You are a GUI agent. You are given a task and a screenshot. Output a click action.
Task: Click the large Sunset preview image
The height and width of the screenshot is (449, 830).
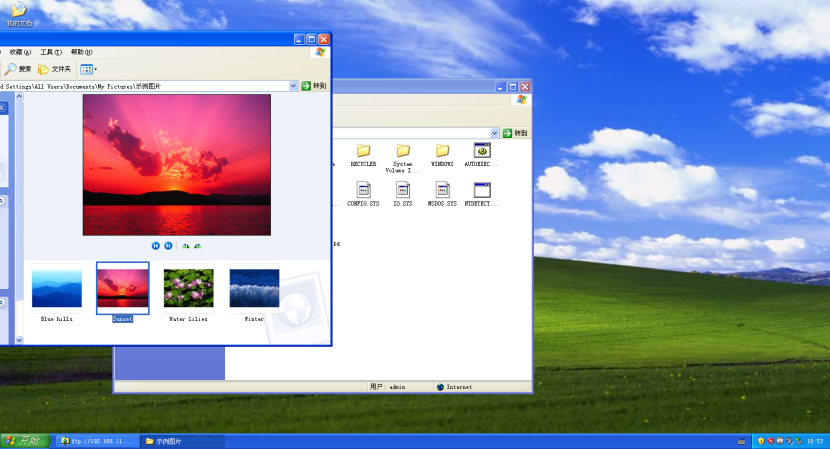(177, 165)
